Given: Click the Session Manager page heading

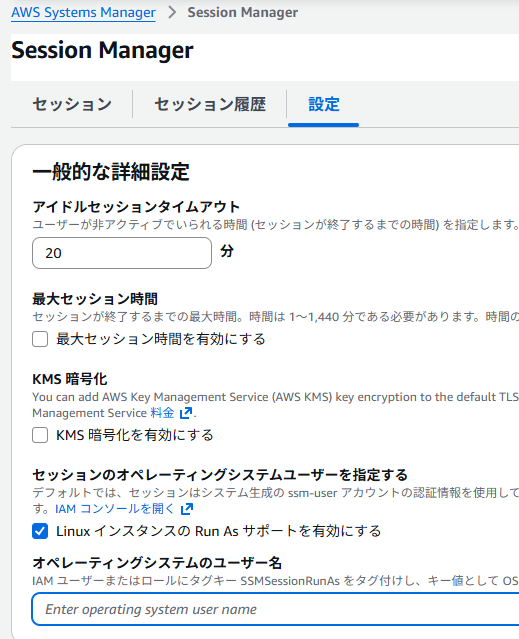Looking at the screenshot, I should point(102,51).
